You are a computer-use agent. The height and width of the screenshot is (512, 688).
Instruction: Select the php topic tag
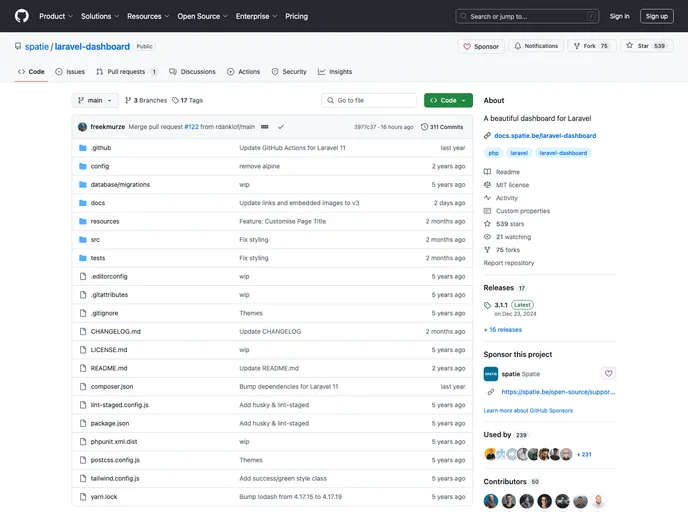pos(493,153)
